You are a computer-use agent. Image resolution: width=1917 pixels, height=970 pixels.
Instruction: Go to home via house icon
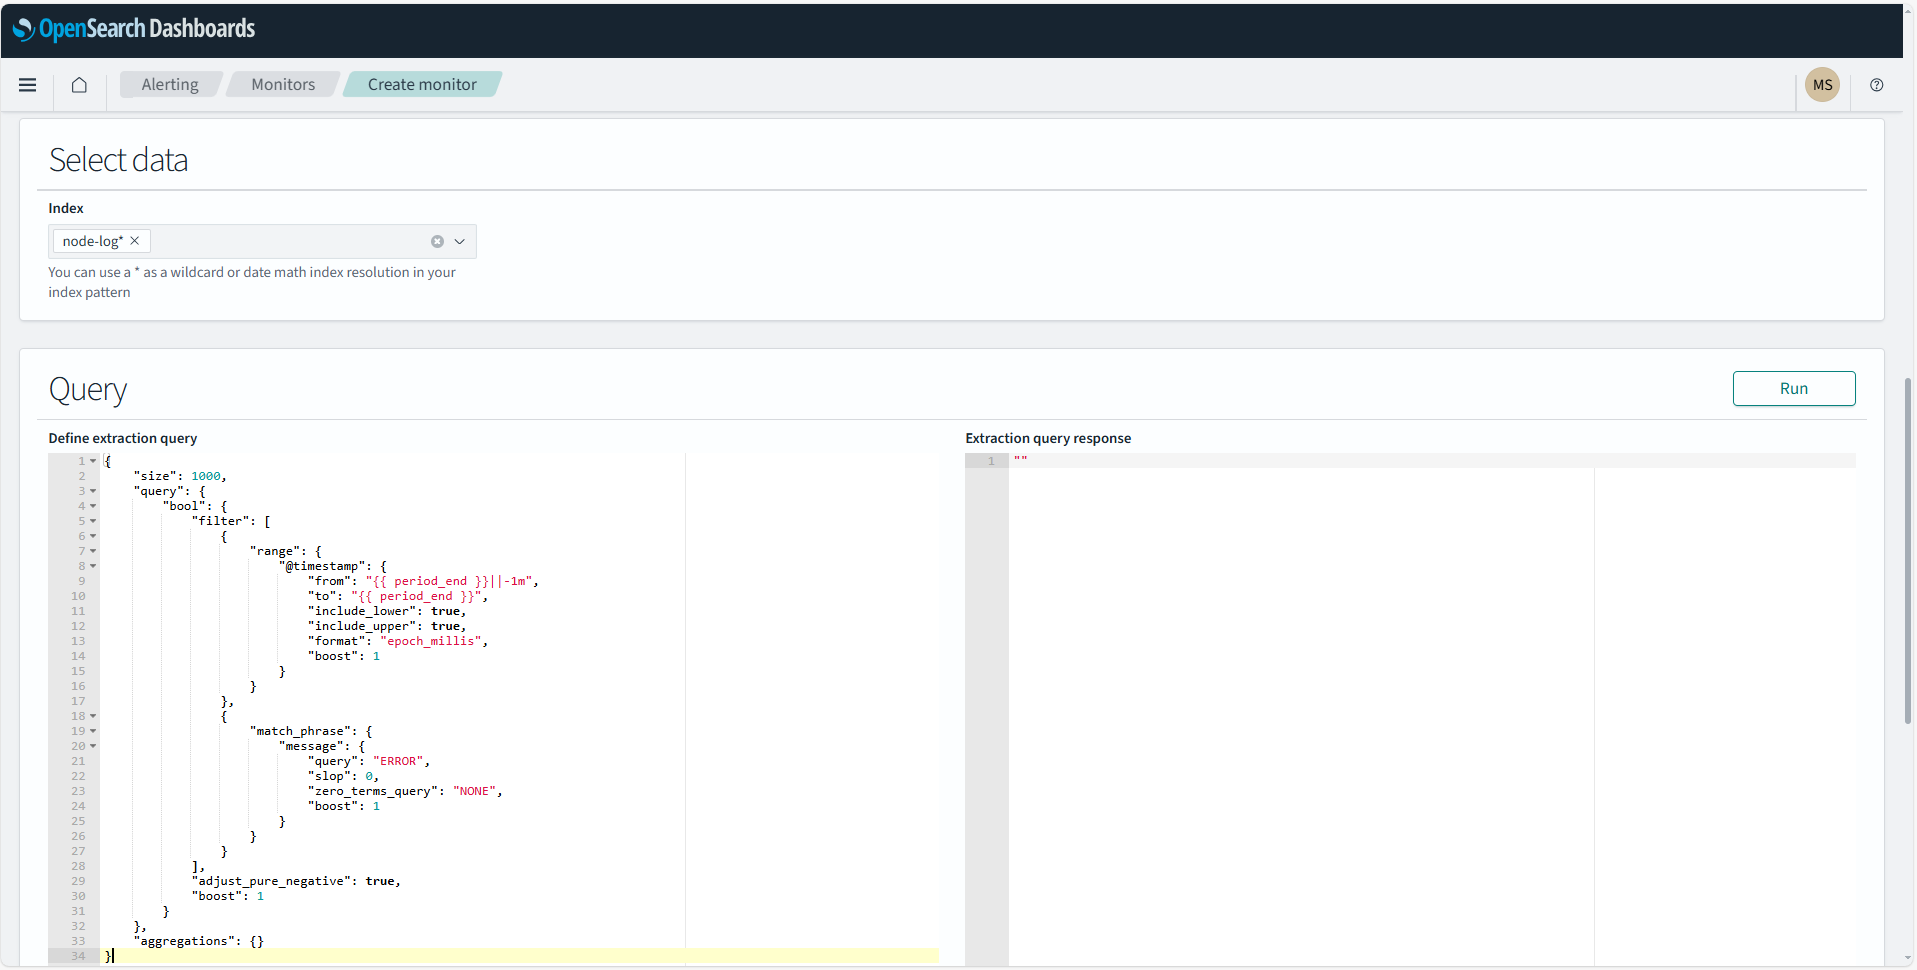pos(79,85)
